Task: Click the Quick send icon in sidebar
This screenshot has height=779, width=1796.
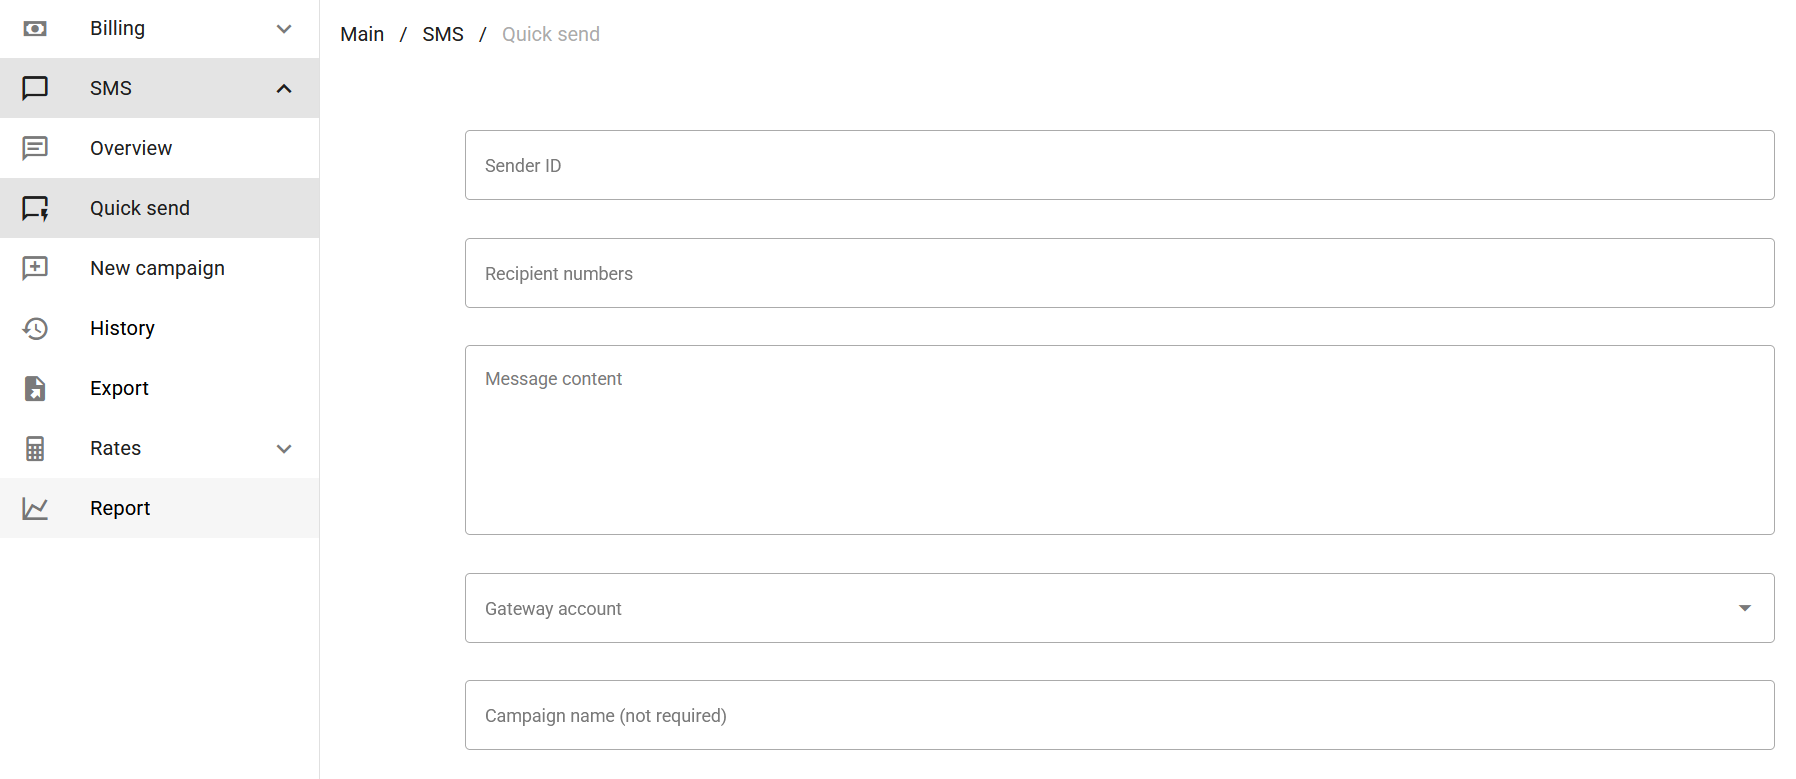Action: (35, 208)
